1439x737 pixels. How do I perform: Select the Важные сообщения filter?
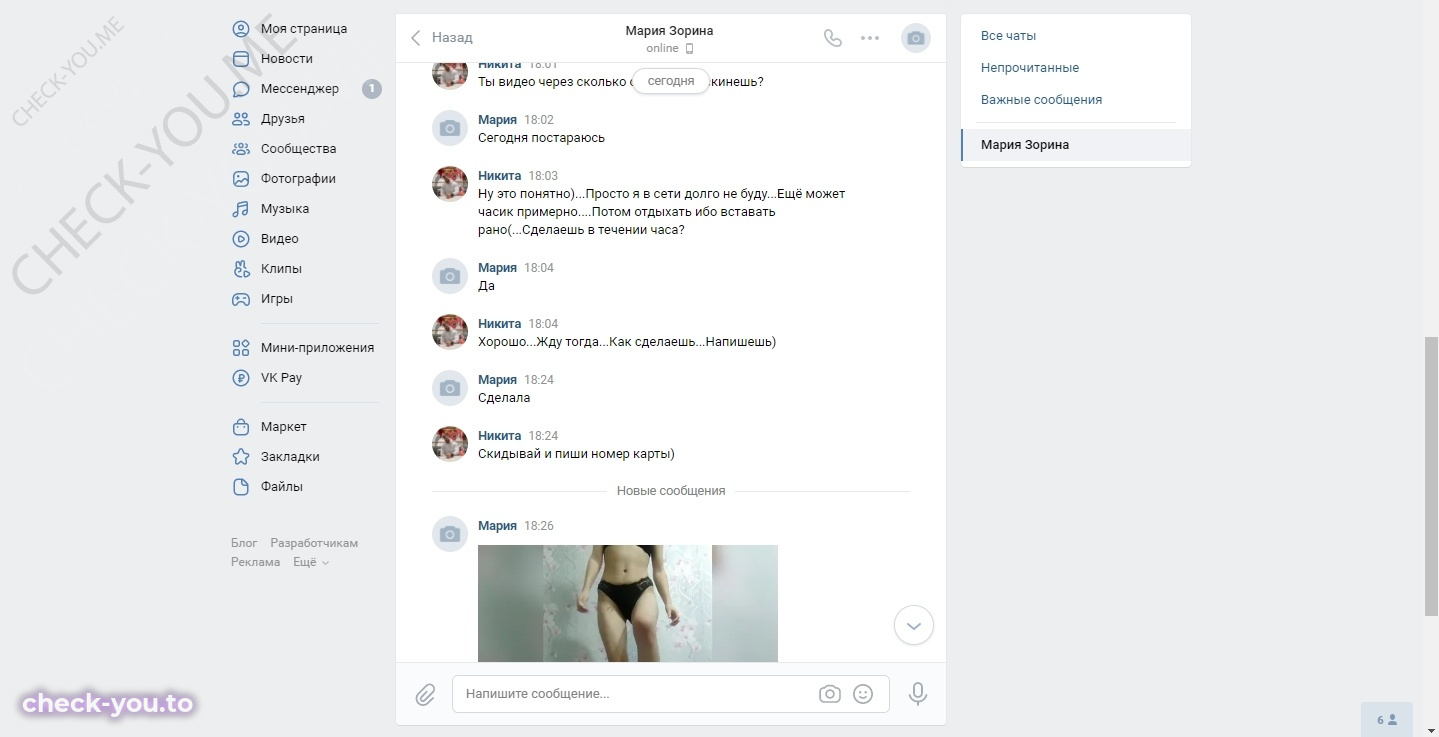click(x=1041, y=100)
